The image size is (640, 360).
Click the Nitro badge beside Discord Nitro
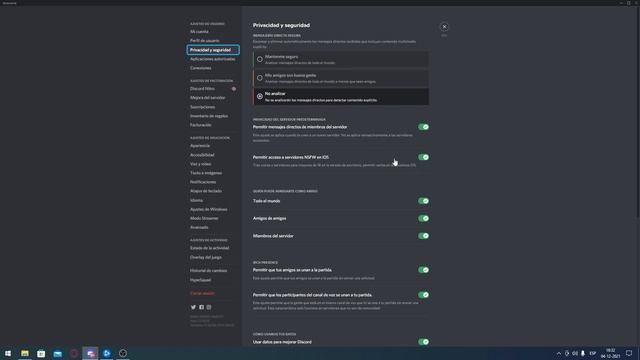(x=234, y=89)
